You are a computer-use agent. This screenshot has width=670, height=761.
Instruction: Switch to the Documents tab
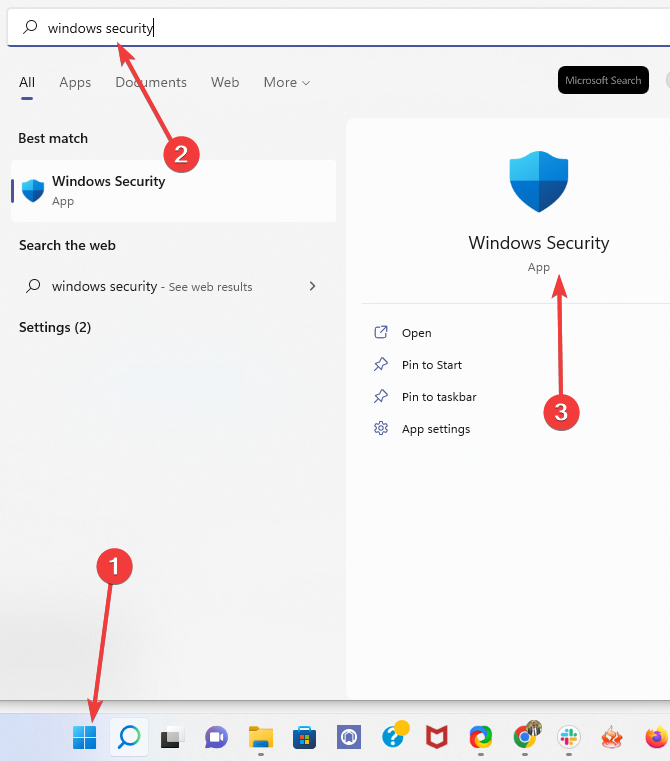151,82
